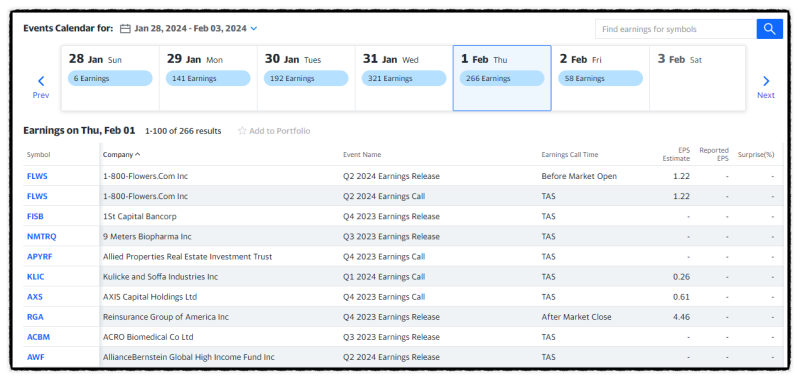Sort by Earnings Call Time column header
This screenshot has width=800, height=380.
(570, 155)
